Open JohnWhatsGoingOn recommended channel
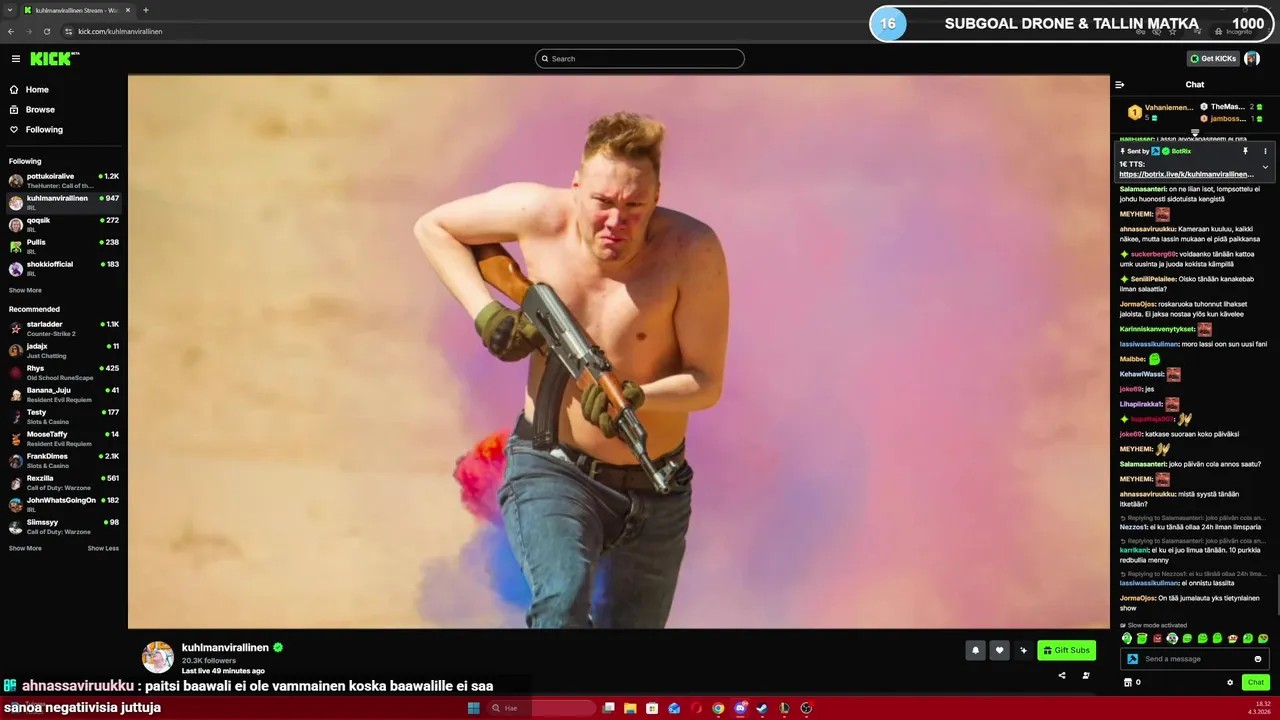Screen dimensions: 1280x720 (x=64, y=504)
